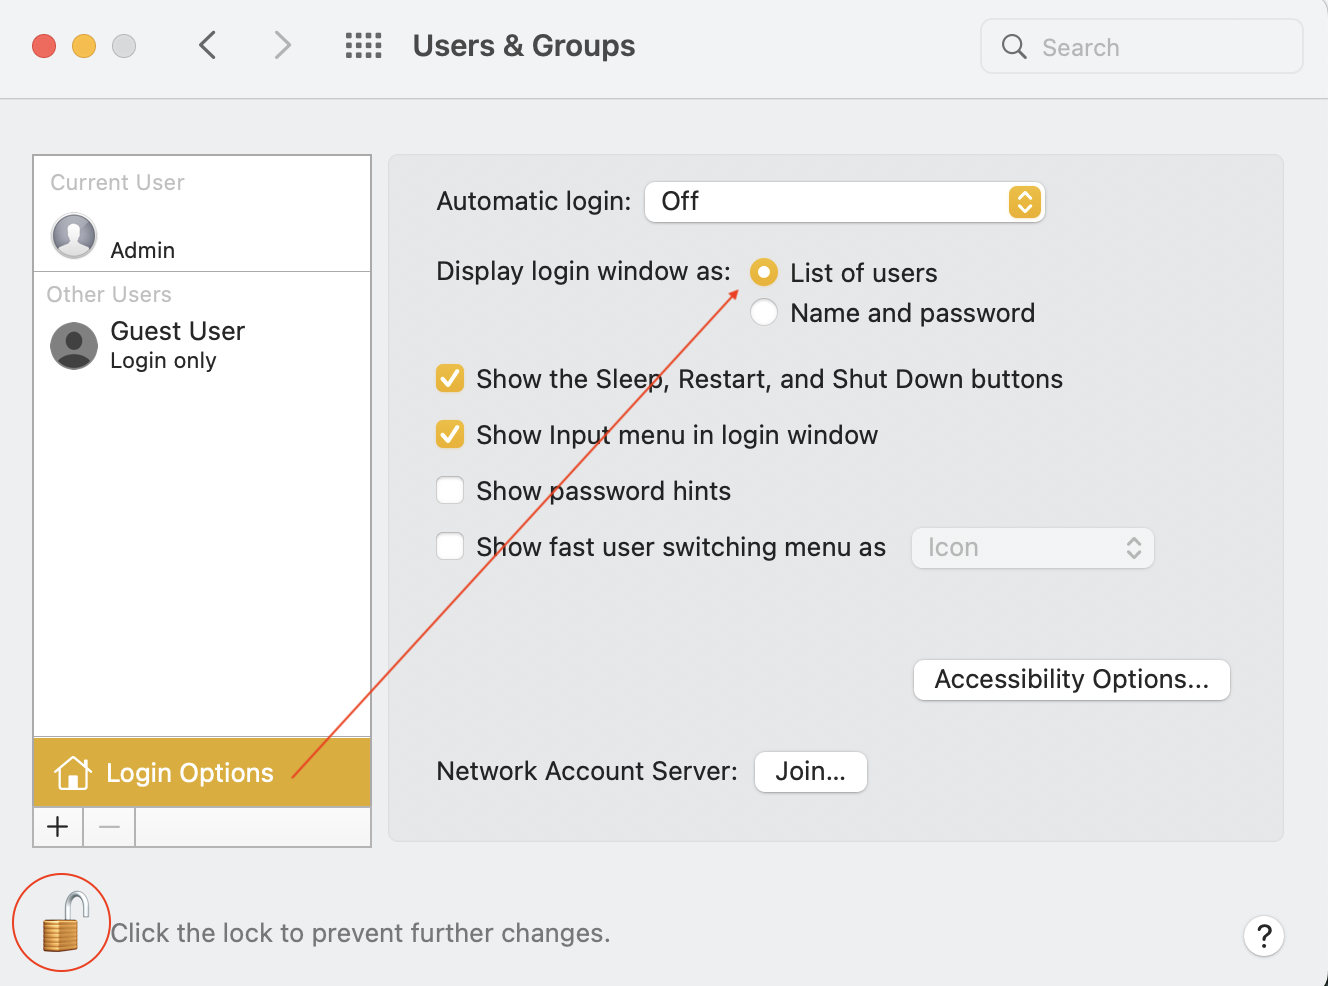The height and width of the screenshot is (986, 1328).
Task: Click the minus remove-user button
Action: coord(110,827)
